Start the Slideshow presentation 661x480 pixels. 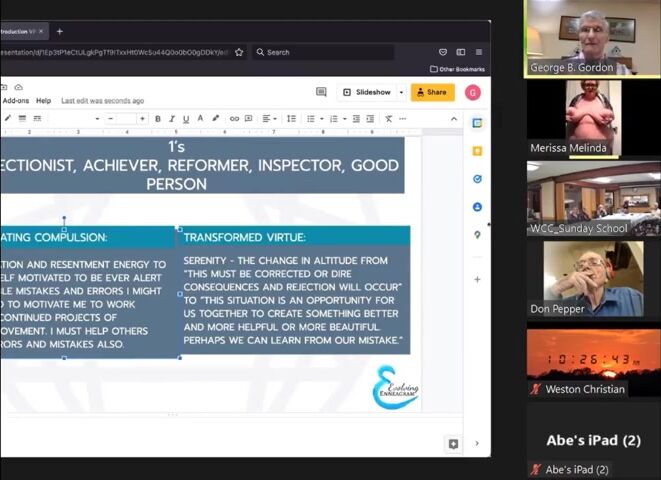click(x=367, y=92)
